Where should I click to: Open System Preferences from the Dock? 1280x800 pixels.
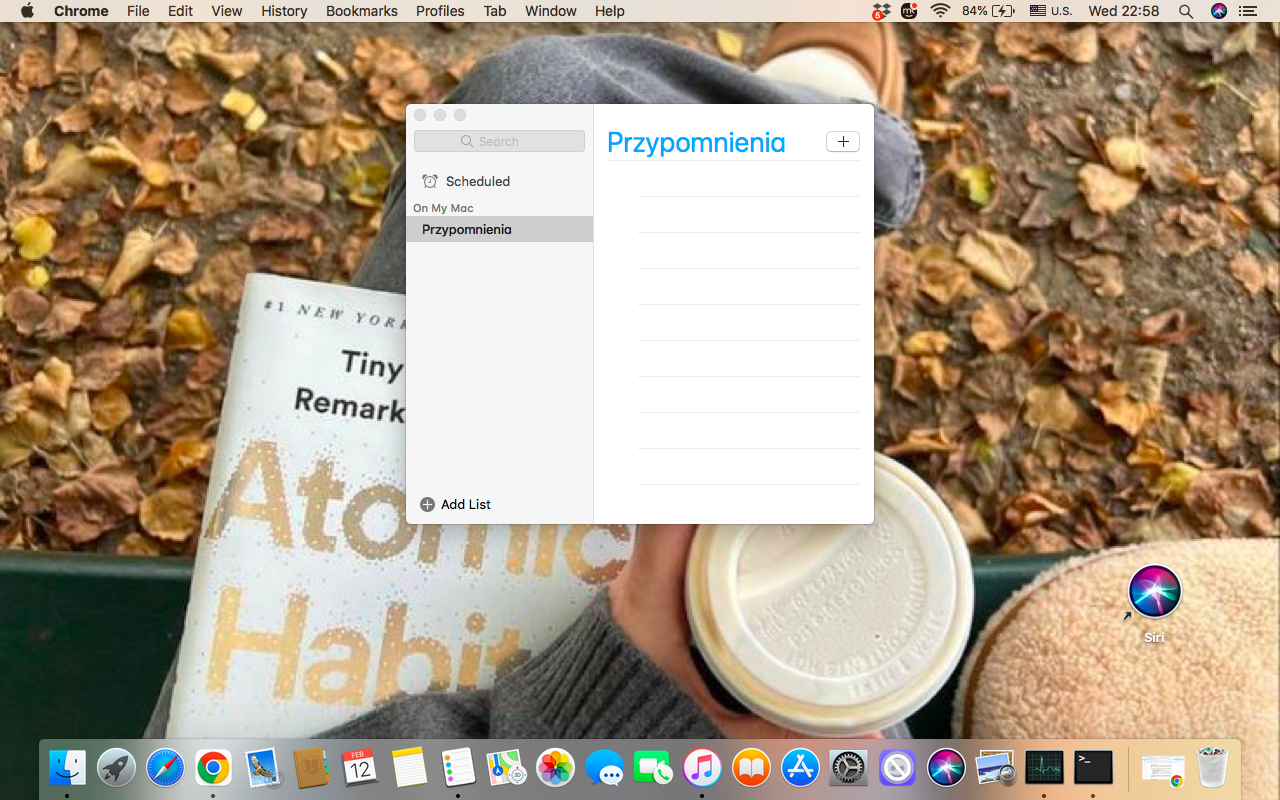coord(848,768)
